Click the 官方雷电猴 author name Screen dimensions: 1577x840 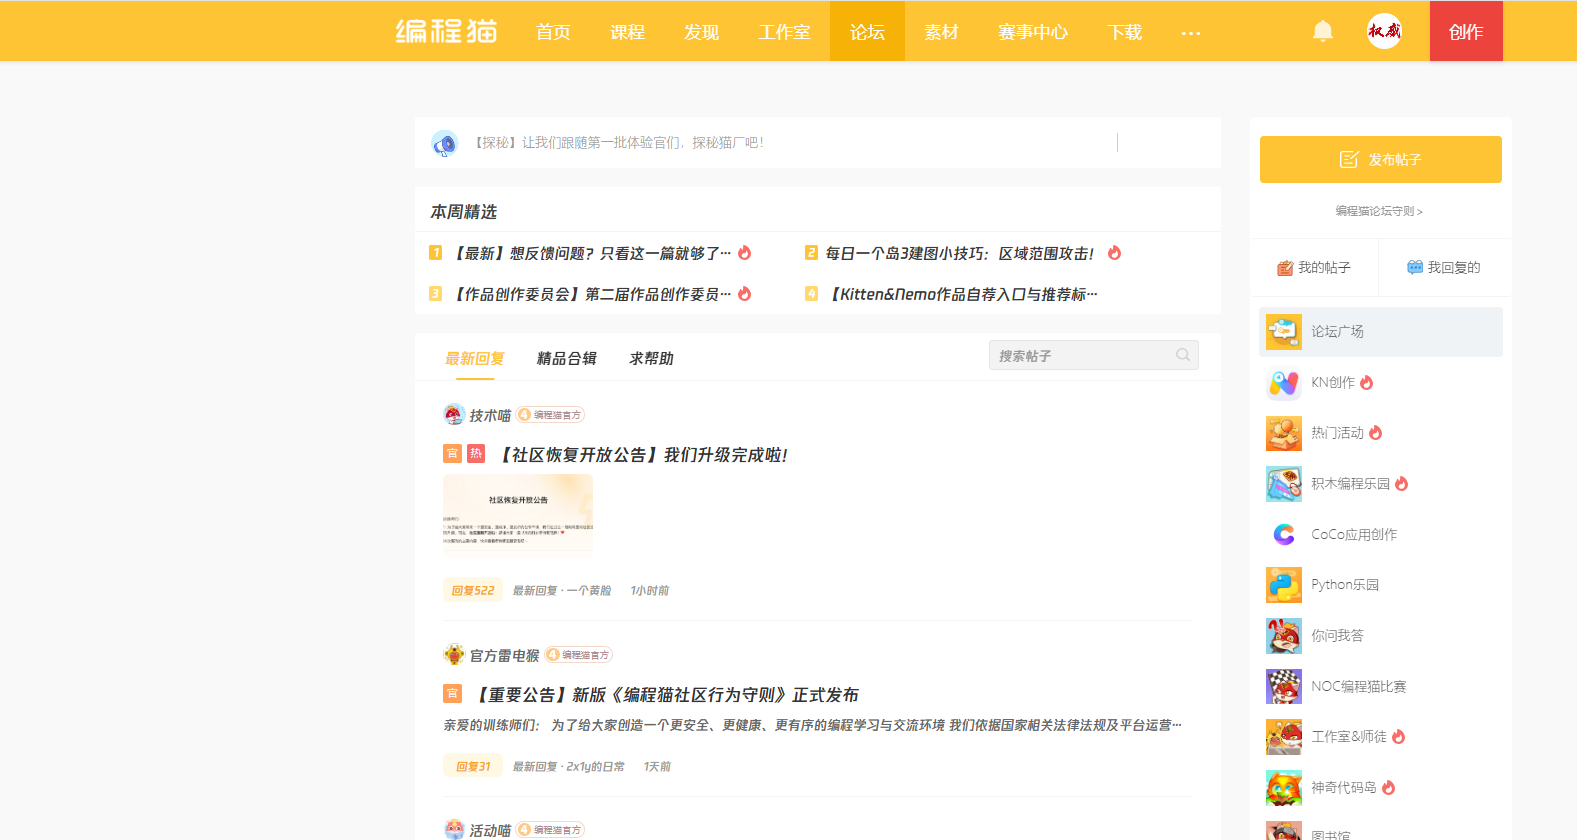pyautogui.click(x=504, y=656)
